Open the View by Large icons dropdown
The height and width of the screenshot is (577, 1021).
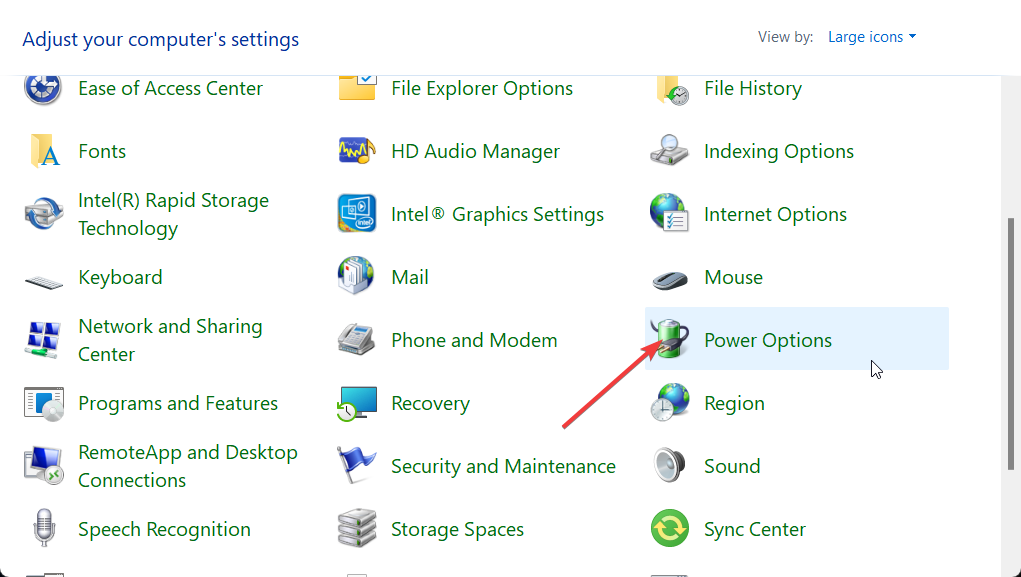pyautogui.click(x=871, y=38)
